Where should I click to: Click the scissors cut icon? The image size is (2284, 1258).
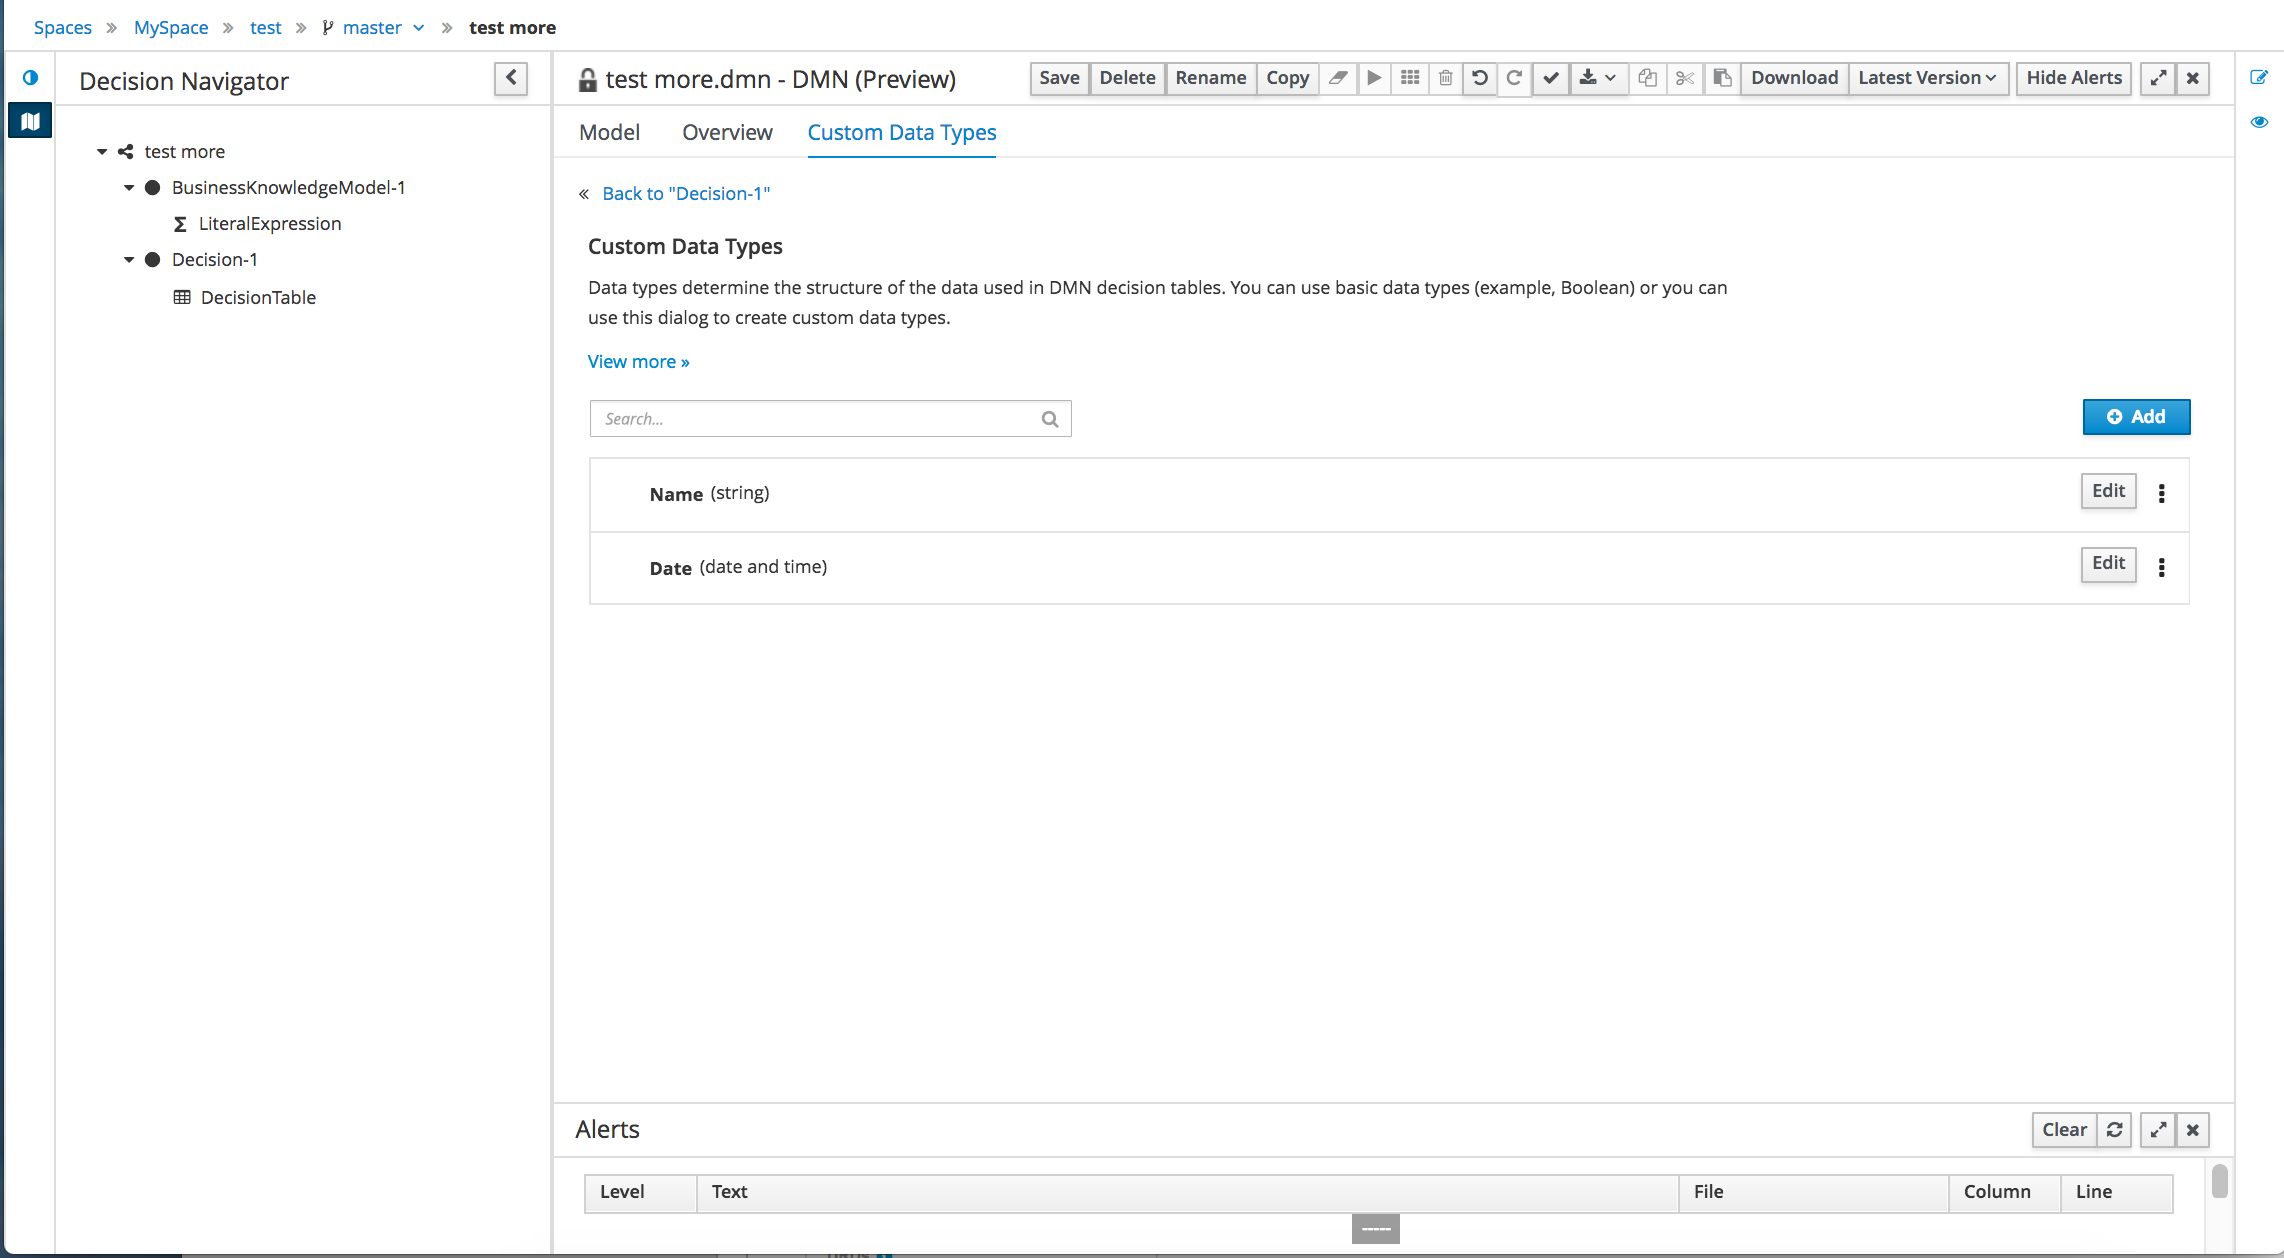(1685, 78)
